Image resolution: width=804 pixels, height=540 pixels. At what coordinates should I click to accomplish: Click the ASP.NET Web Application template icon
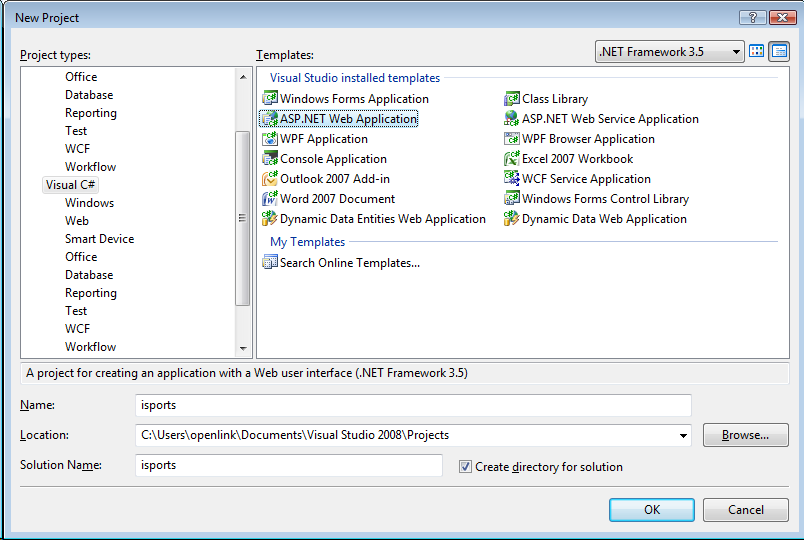coord(270,118)
